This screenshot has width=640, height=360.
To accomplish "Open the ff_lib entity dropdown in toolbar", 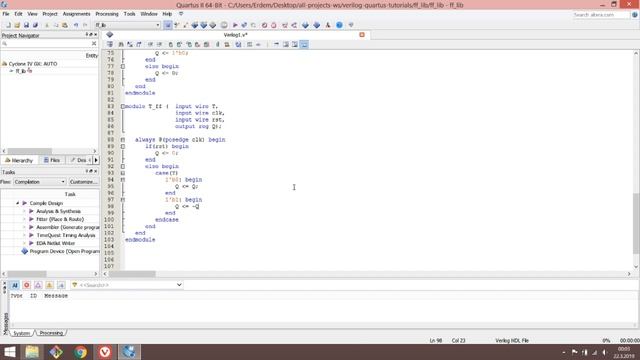I will click(127, 25).
